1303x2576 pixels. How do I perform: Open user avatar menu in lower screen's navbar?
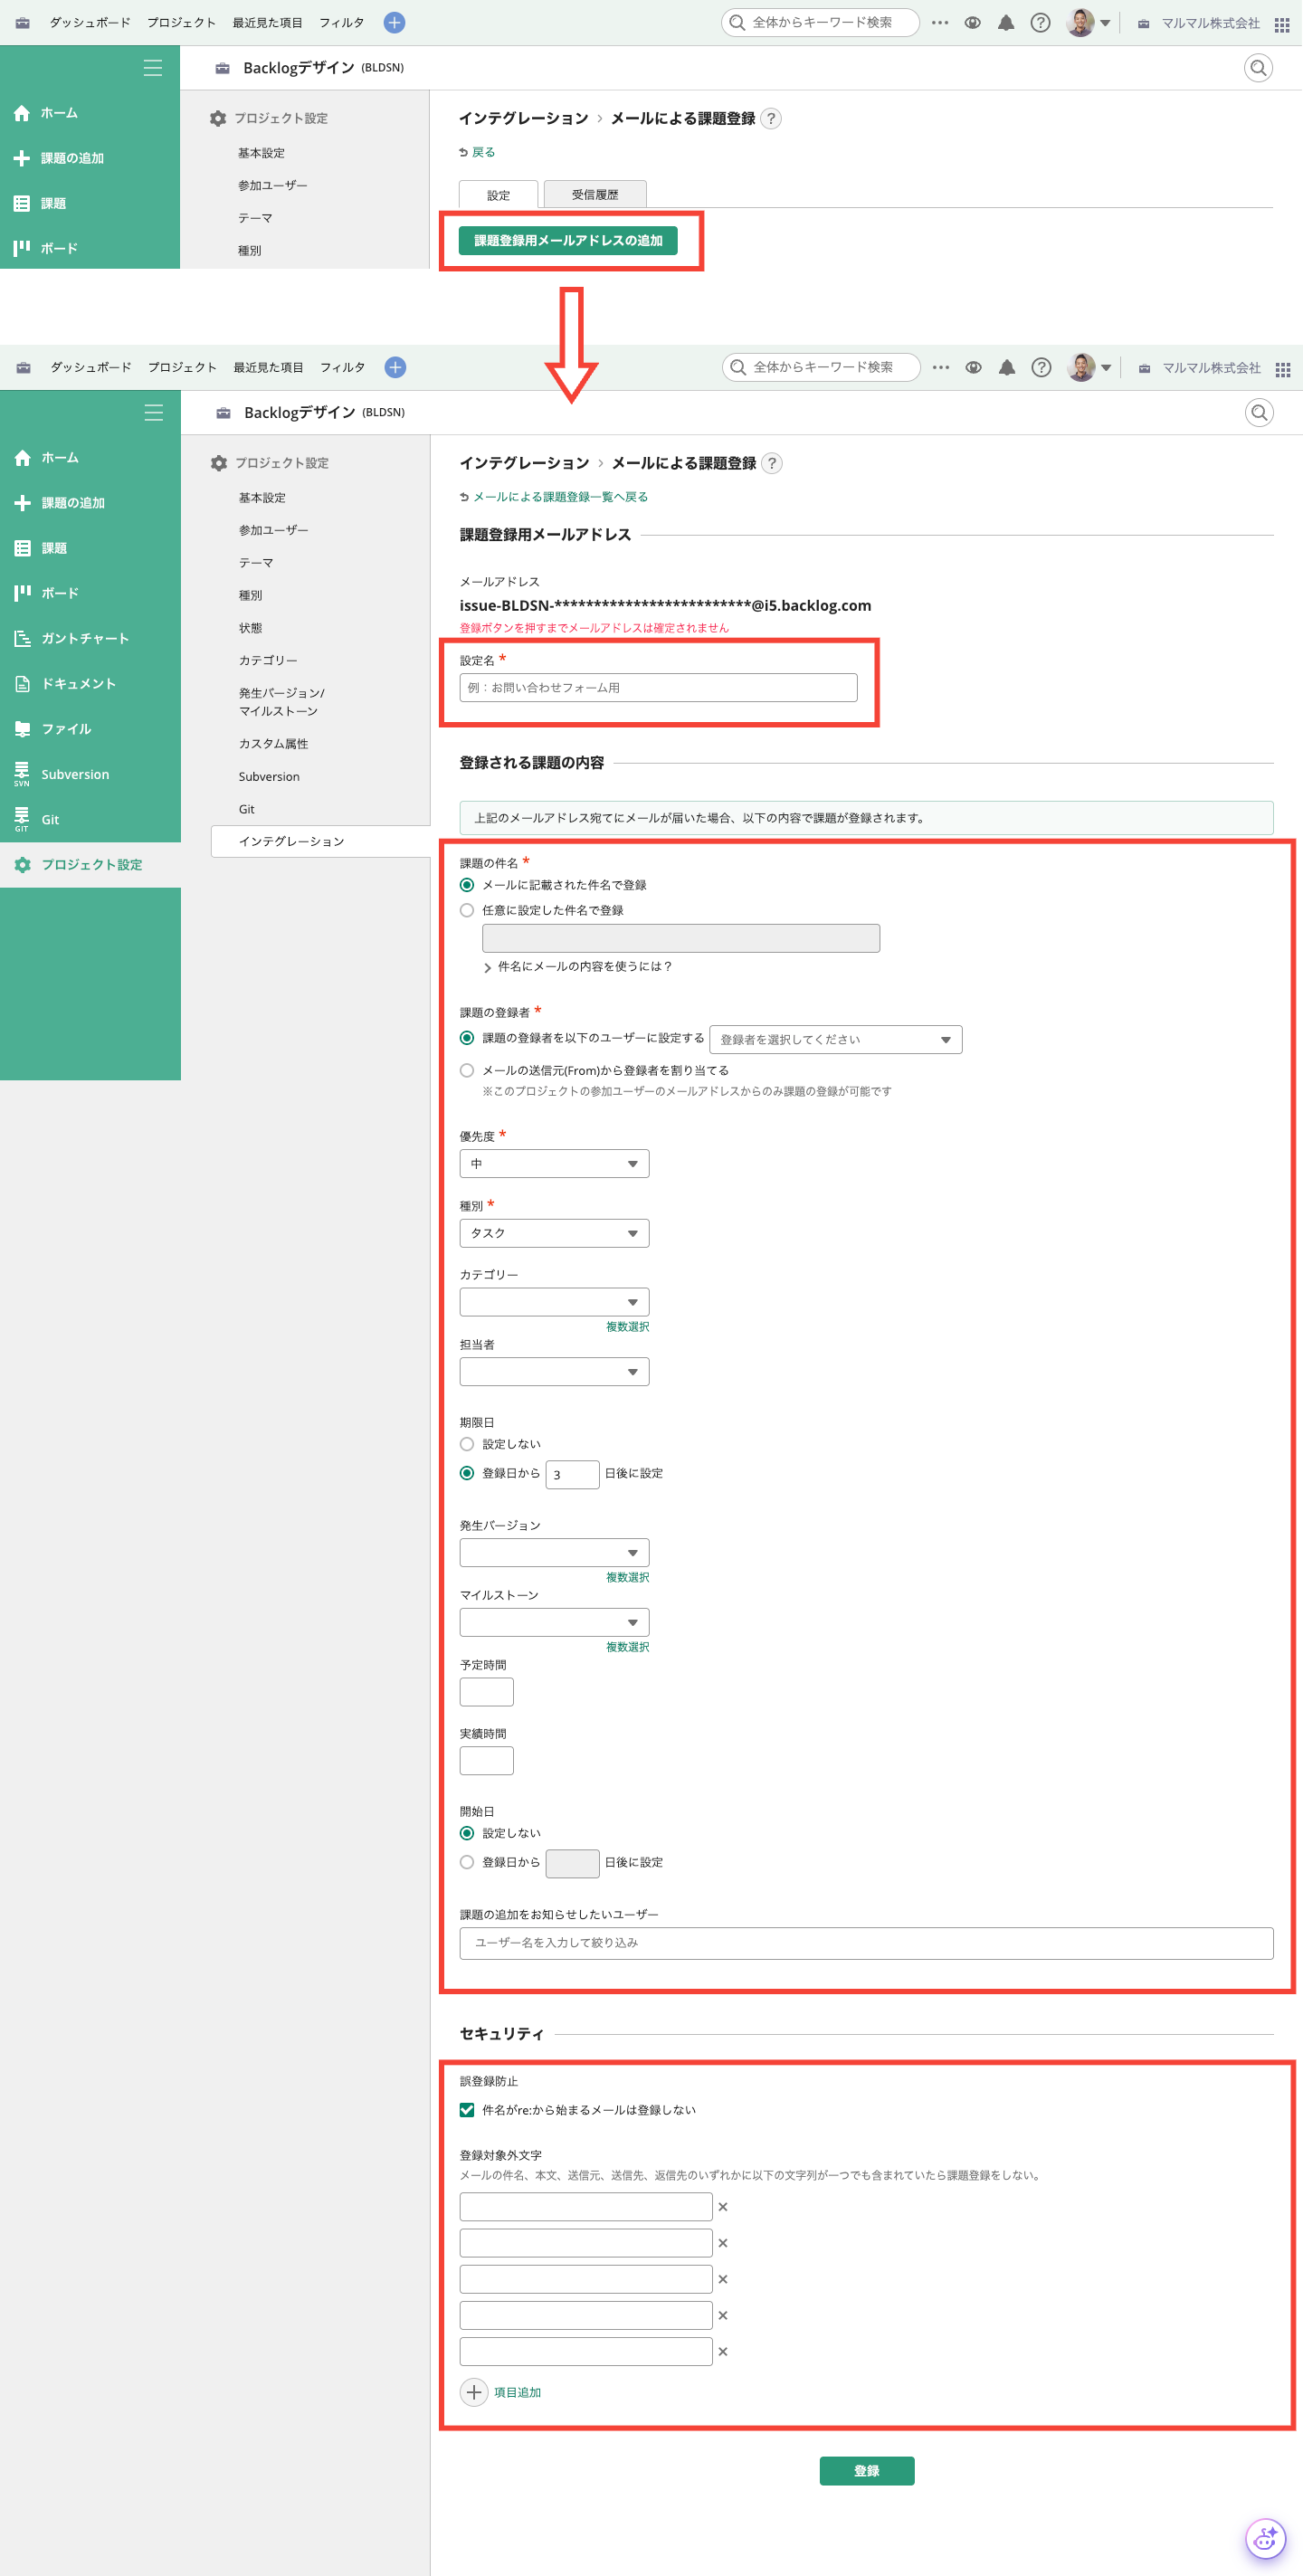click(x=1089, y=367)
